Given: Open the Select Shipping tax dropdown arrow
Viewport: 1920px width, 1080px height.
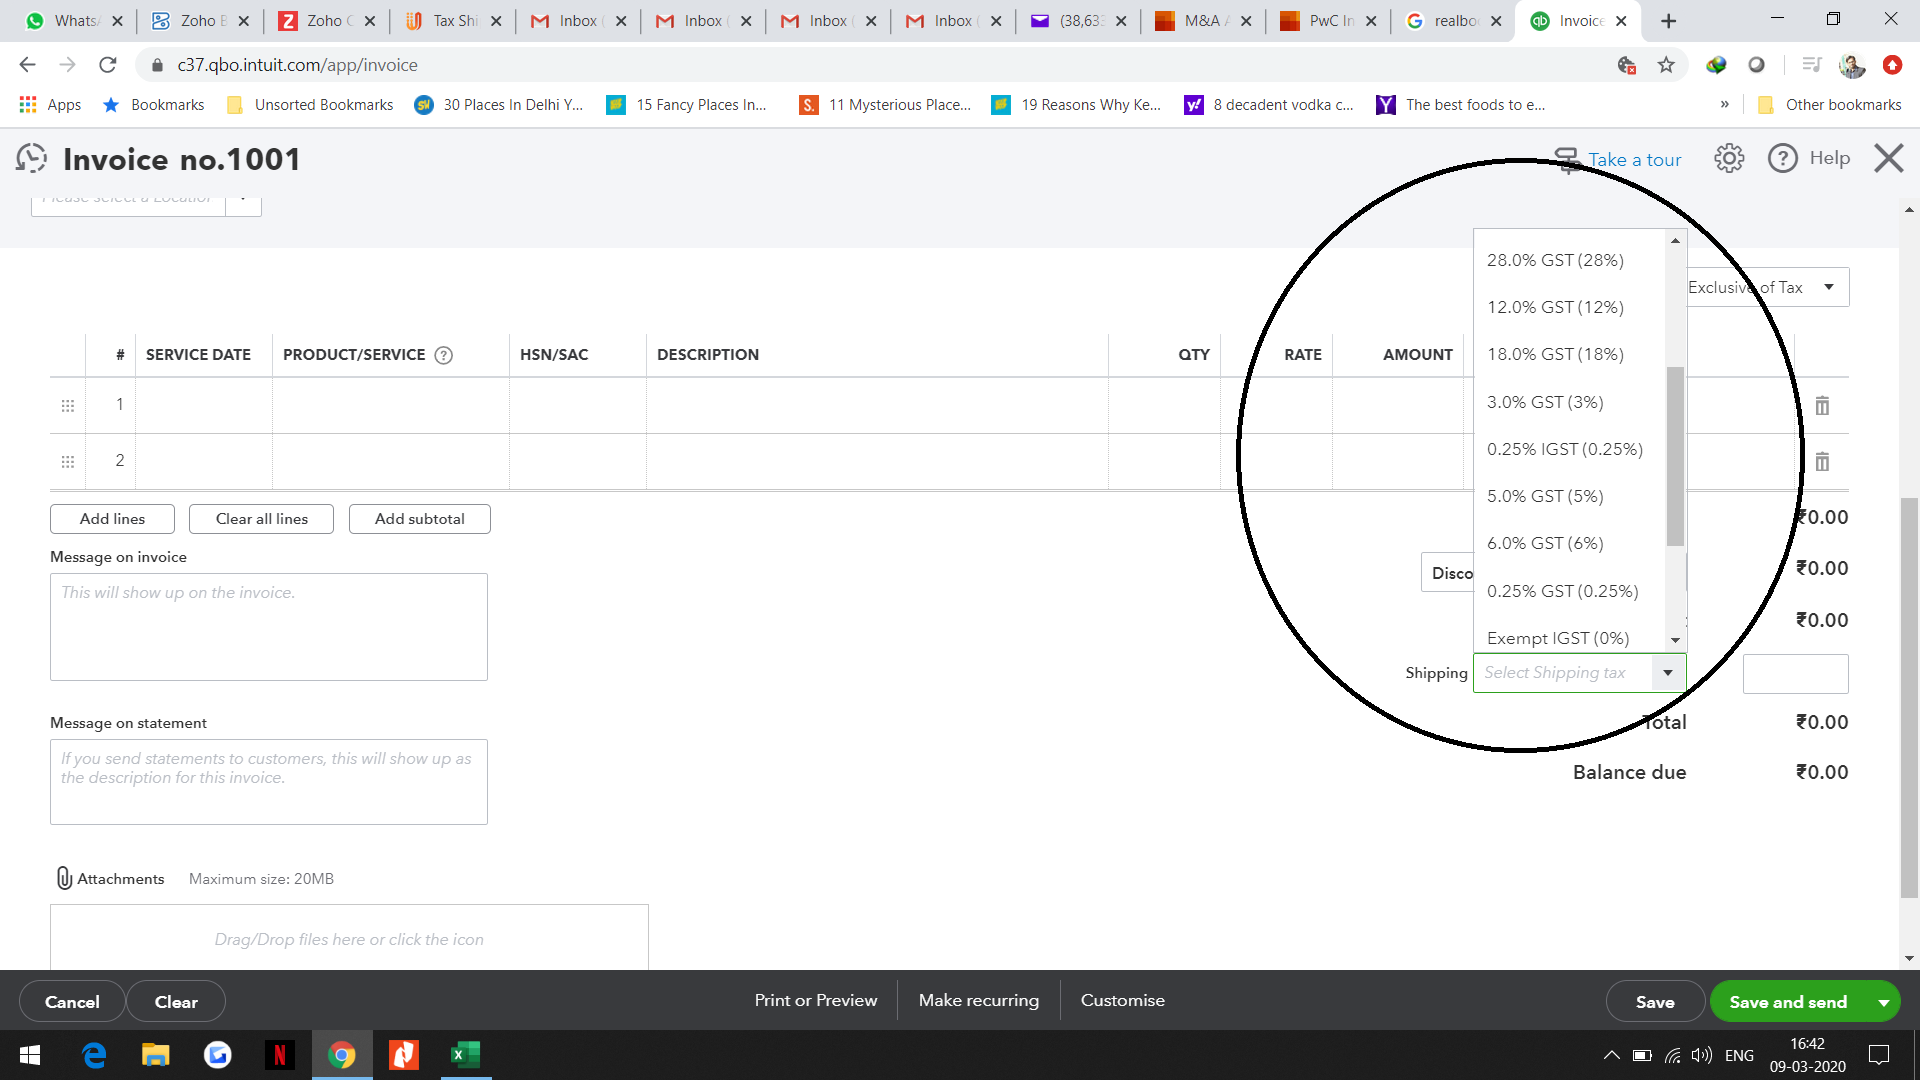Looking at the screenshot, I should 1667,673.
